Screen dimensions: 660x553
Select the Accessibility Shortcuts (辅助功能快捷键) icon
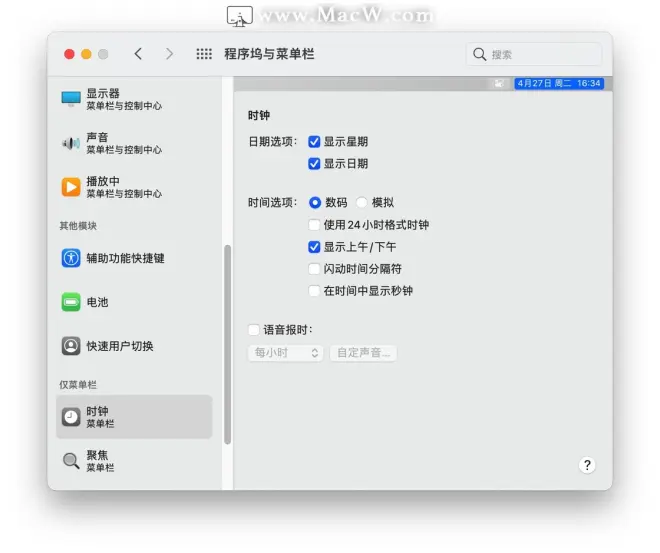(71, 258)
